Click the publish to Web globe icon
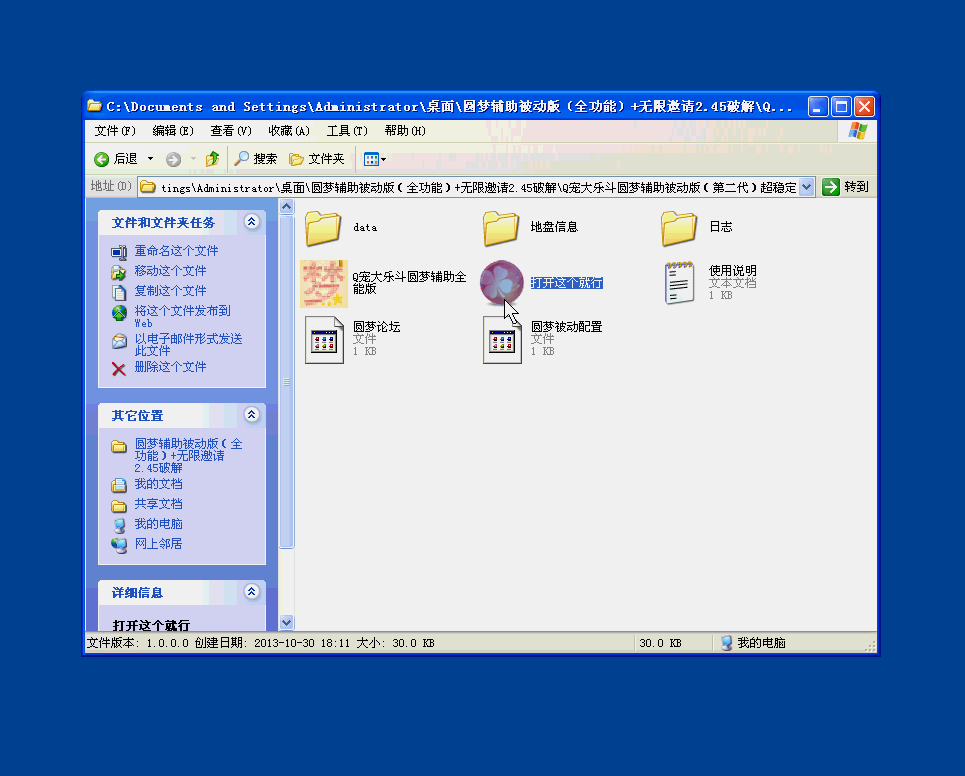 click(119, 313)
